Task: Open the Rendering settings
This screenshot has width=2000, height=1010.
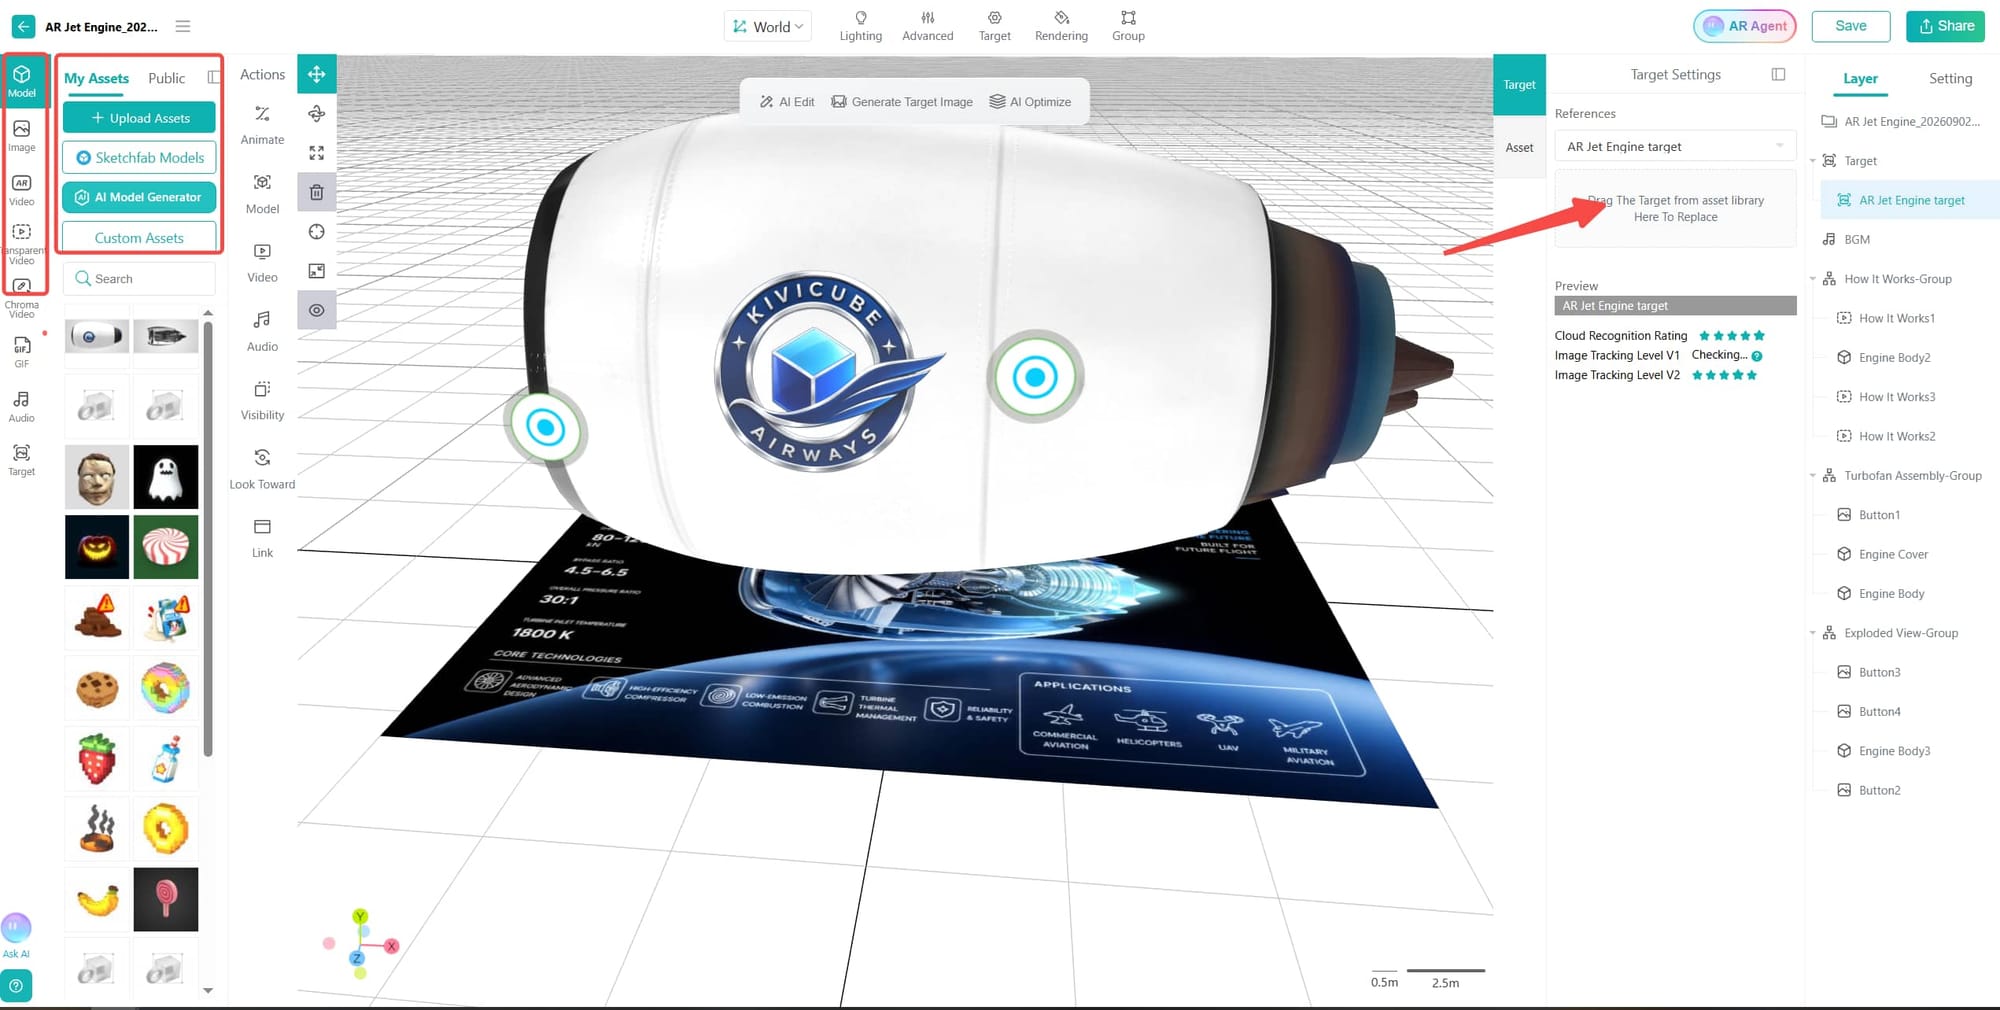Action: [x=1061, y=26]
